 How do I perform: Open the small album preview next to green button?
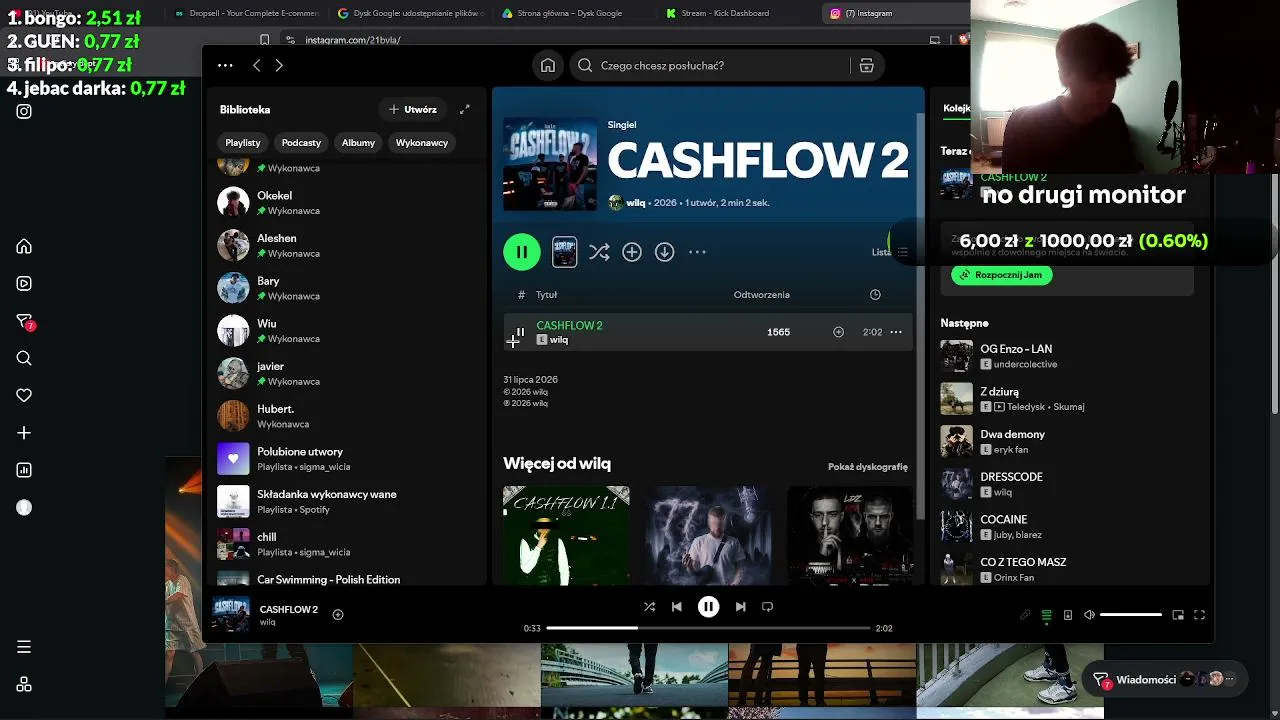point(565,252)
